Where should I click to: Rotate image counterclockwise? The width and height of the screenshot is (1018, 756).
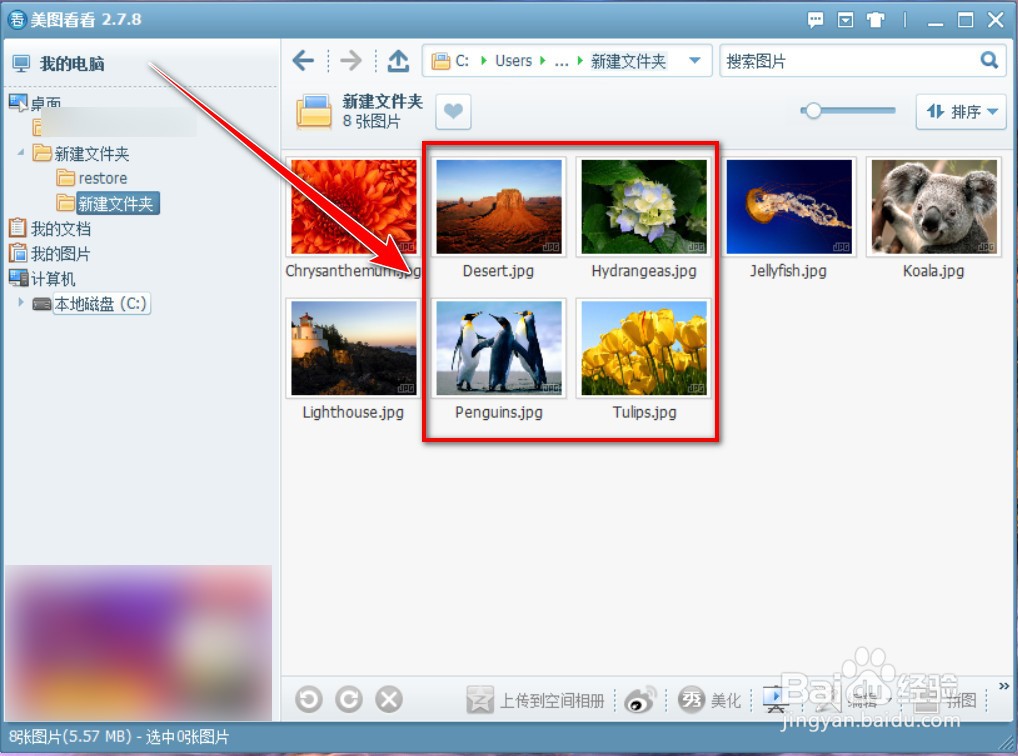pos(308,699)
